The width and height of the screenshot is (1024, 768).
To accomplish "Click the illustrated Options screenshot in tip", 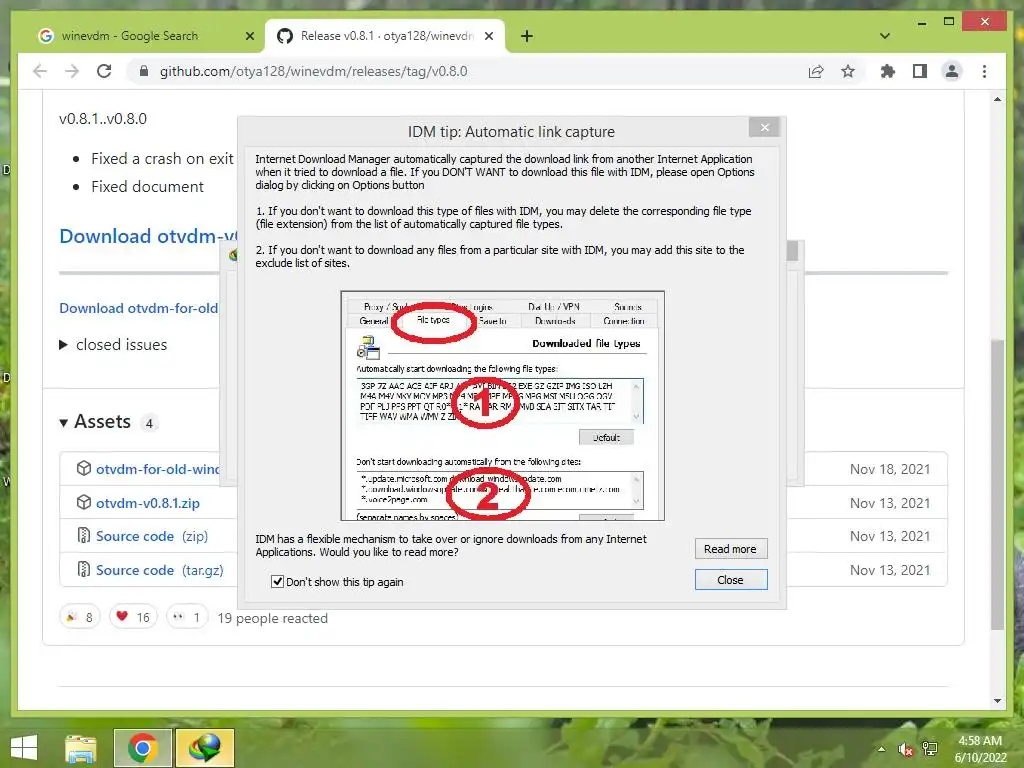I will (502, 406).
